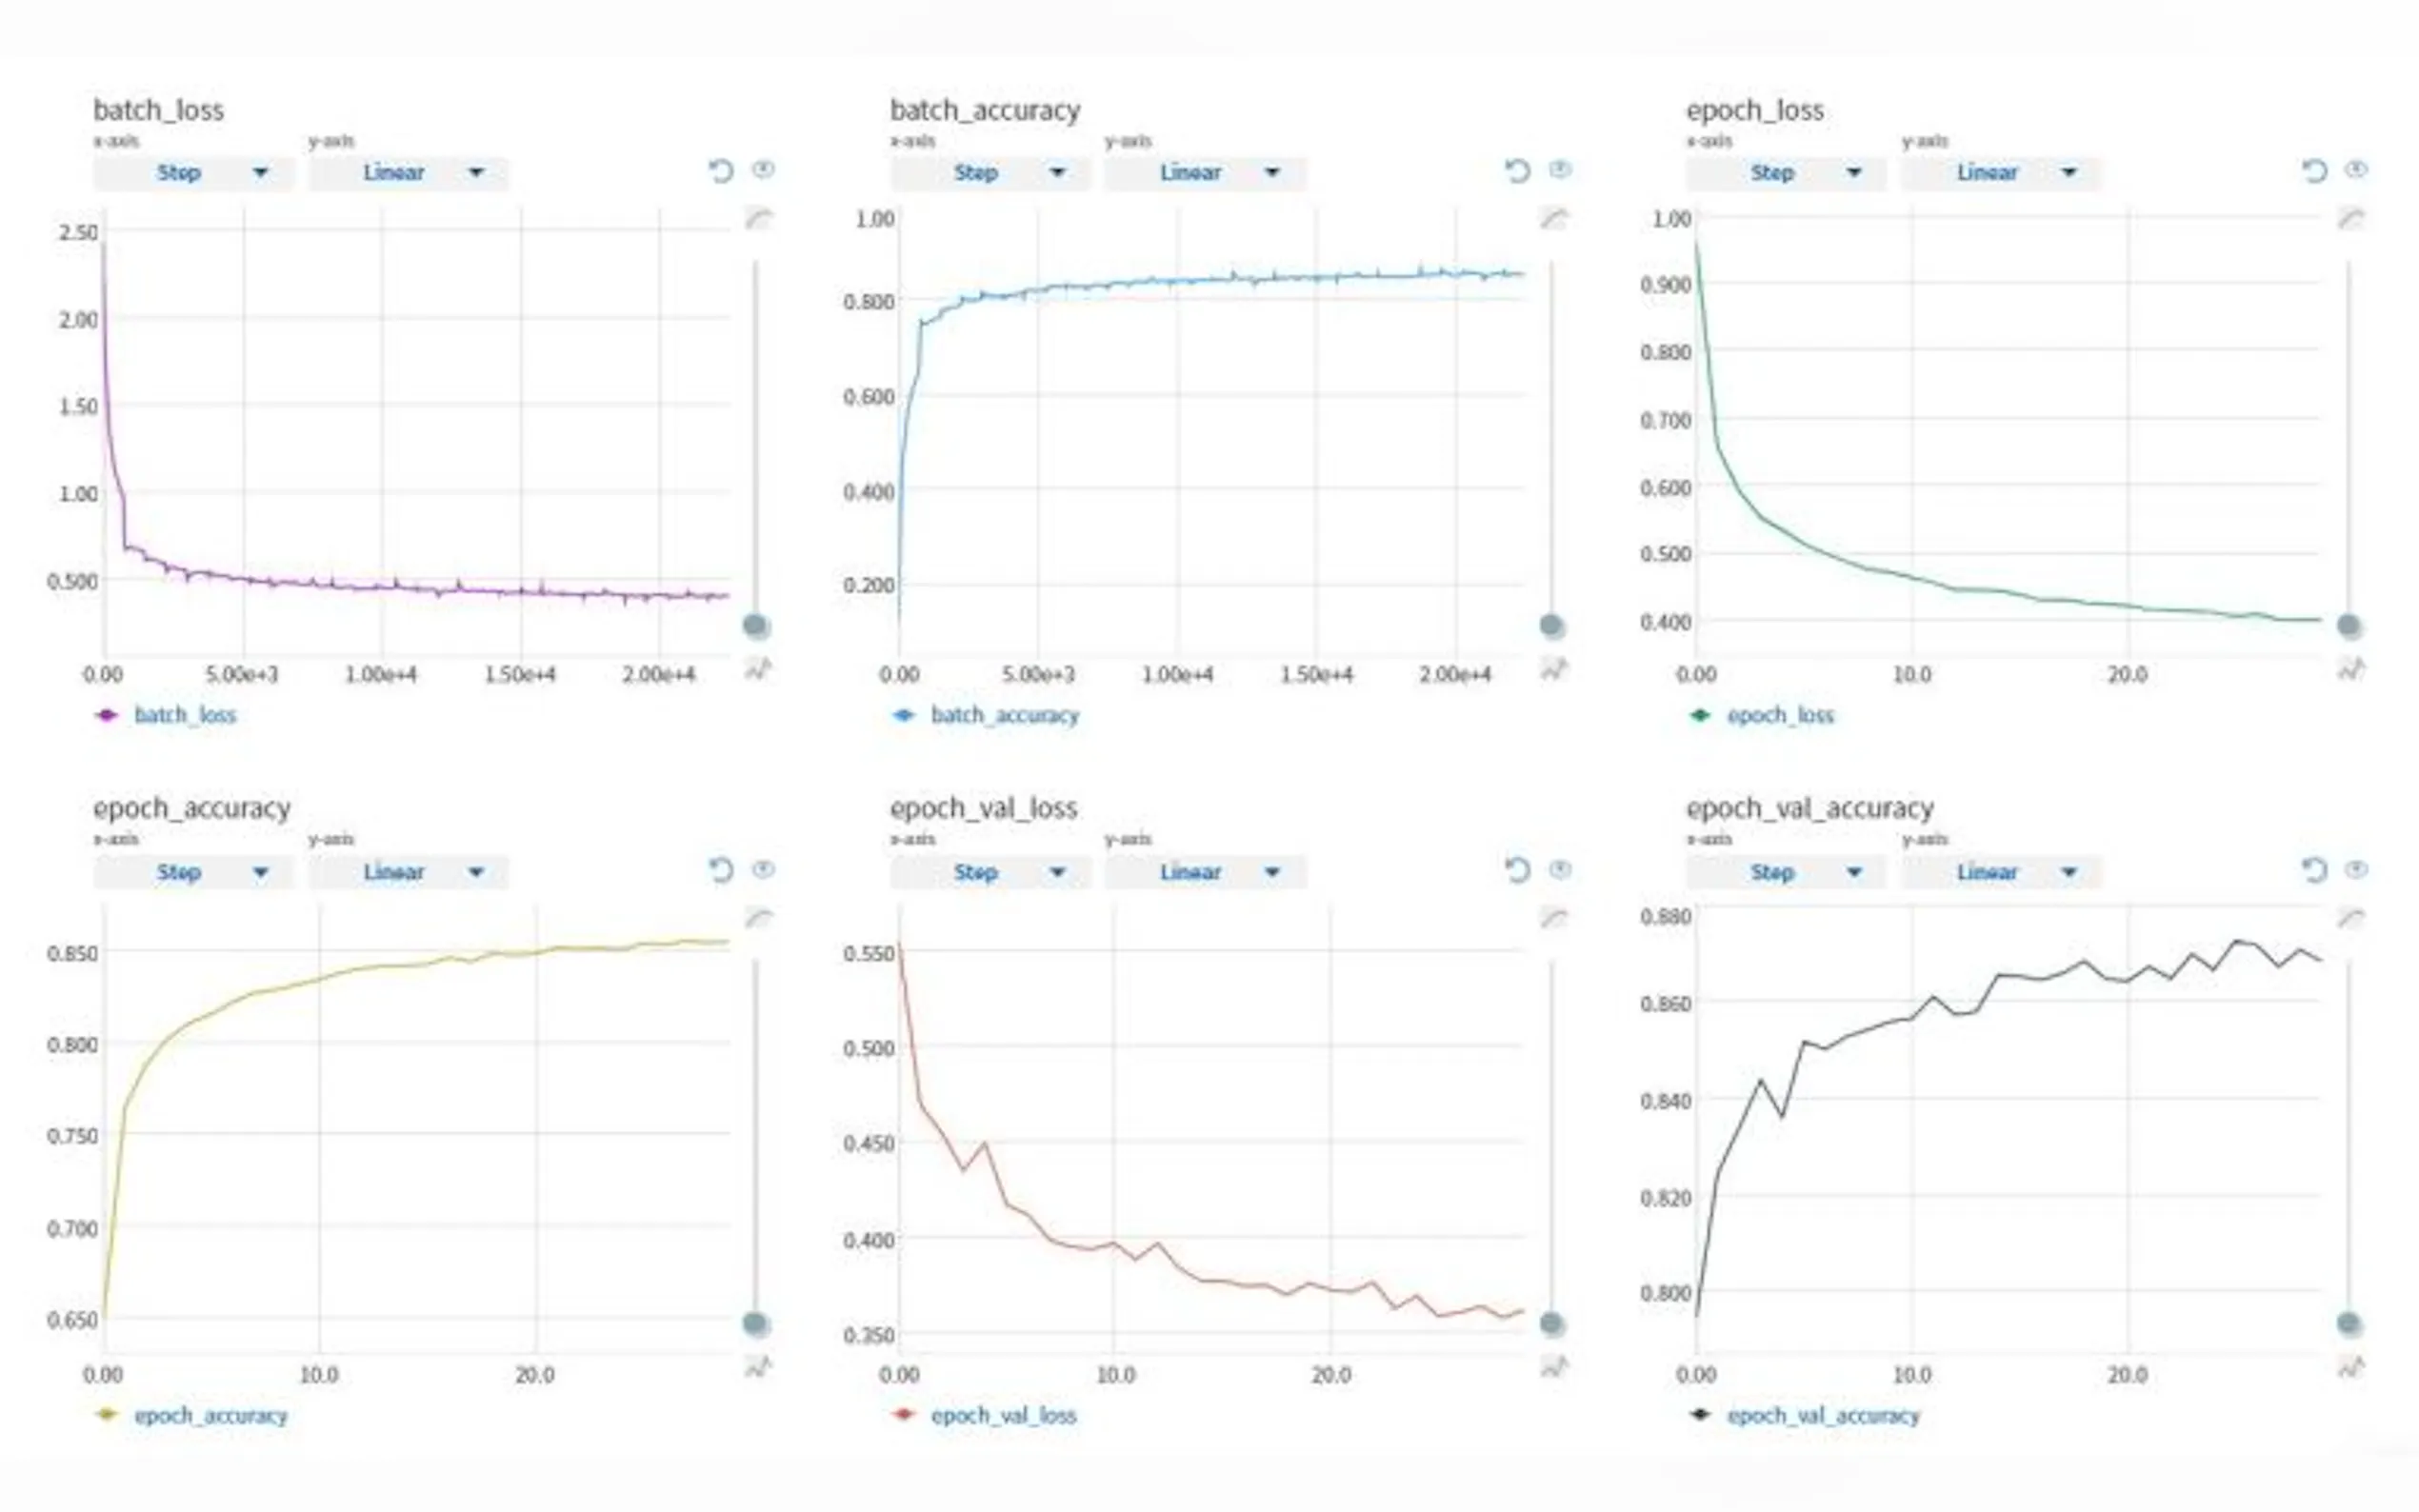Toggle eye icon on epoch_accuracy chart
Screen dimensions: 2419x1512
763,868
